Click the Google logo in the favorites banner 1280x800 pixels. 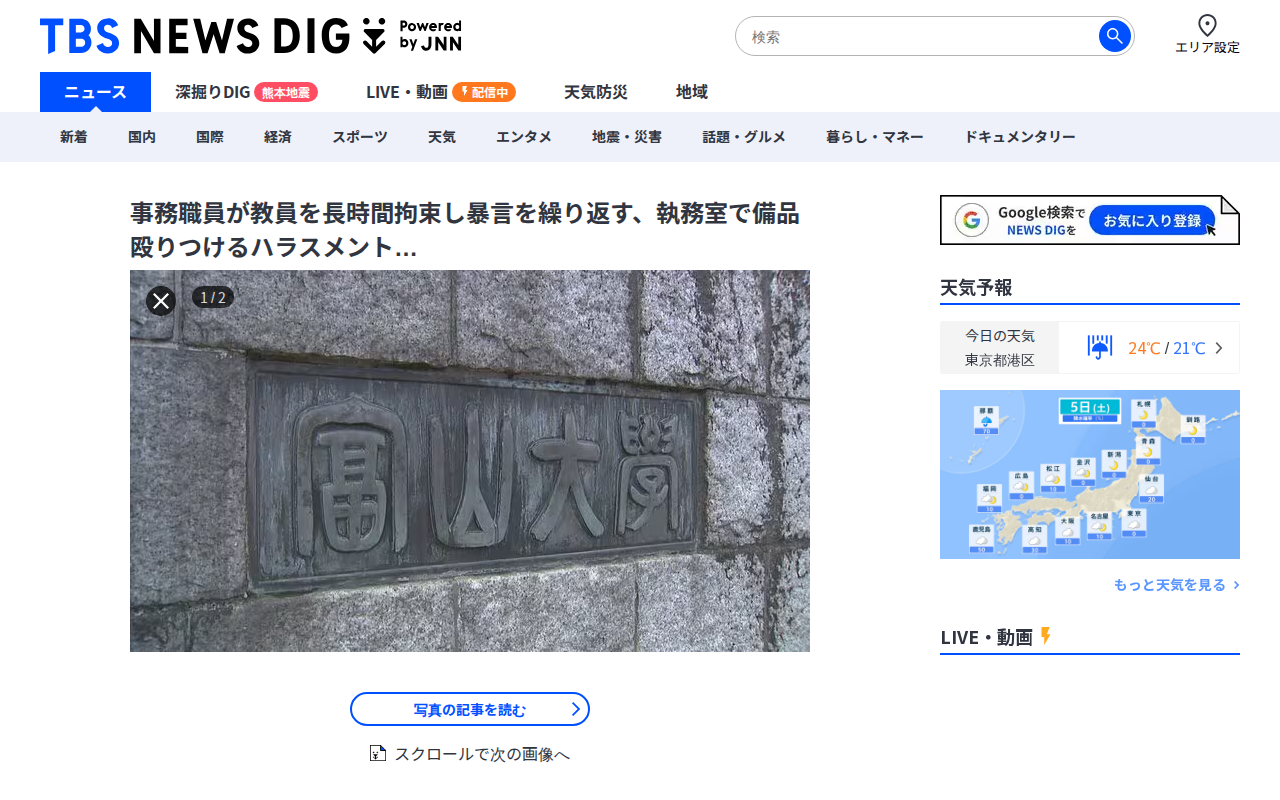[971, 220]
